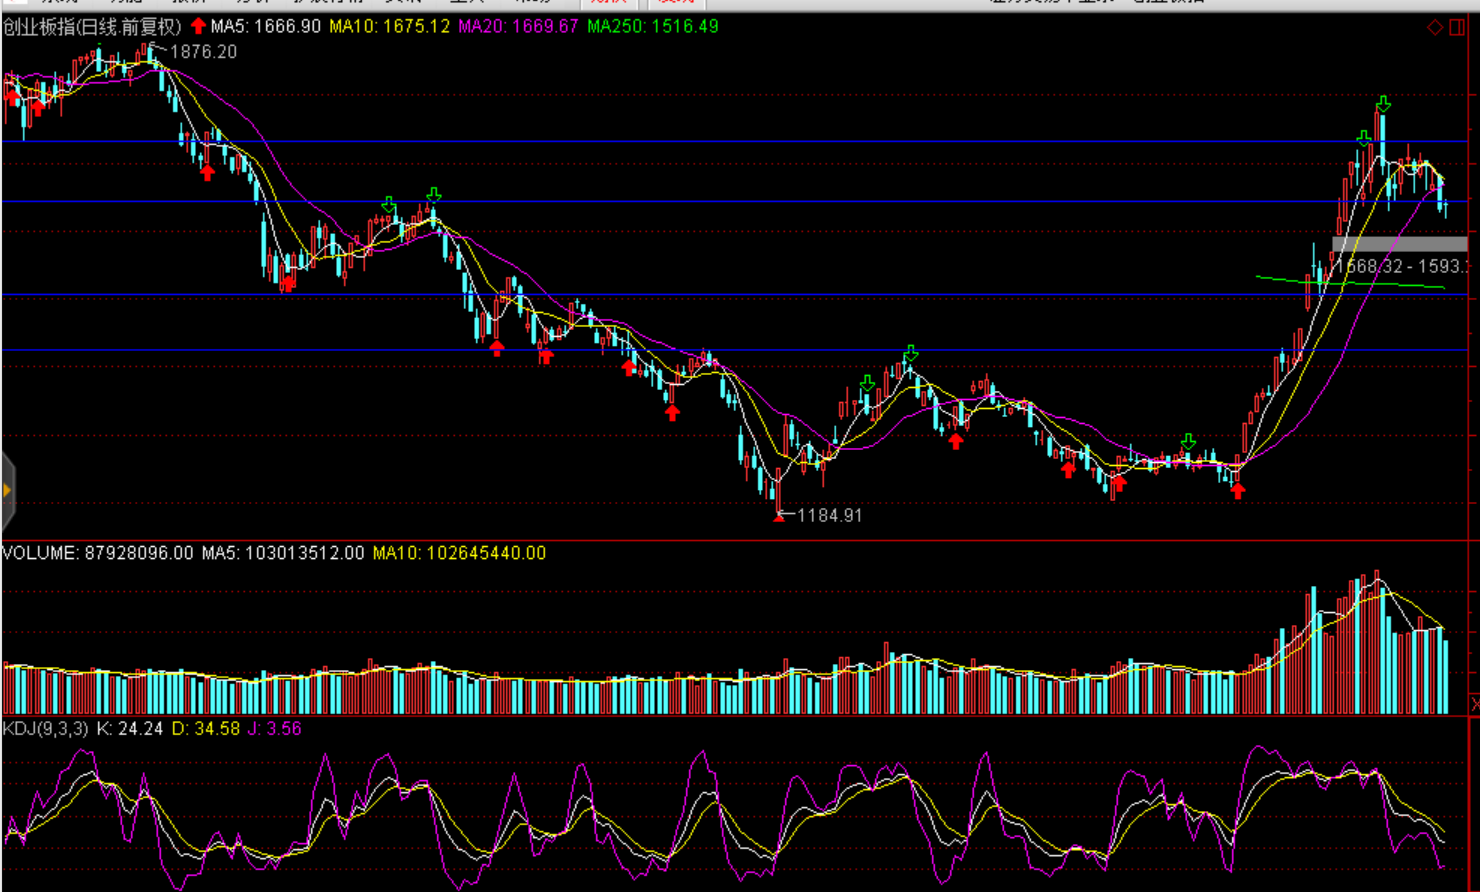This screenshot has height=892, width=1480.
Task: Click the red window-layout icon at top right
Action: (x=1458, y=27)
